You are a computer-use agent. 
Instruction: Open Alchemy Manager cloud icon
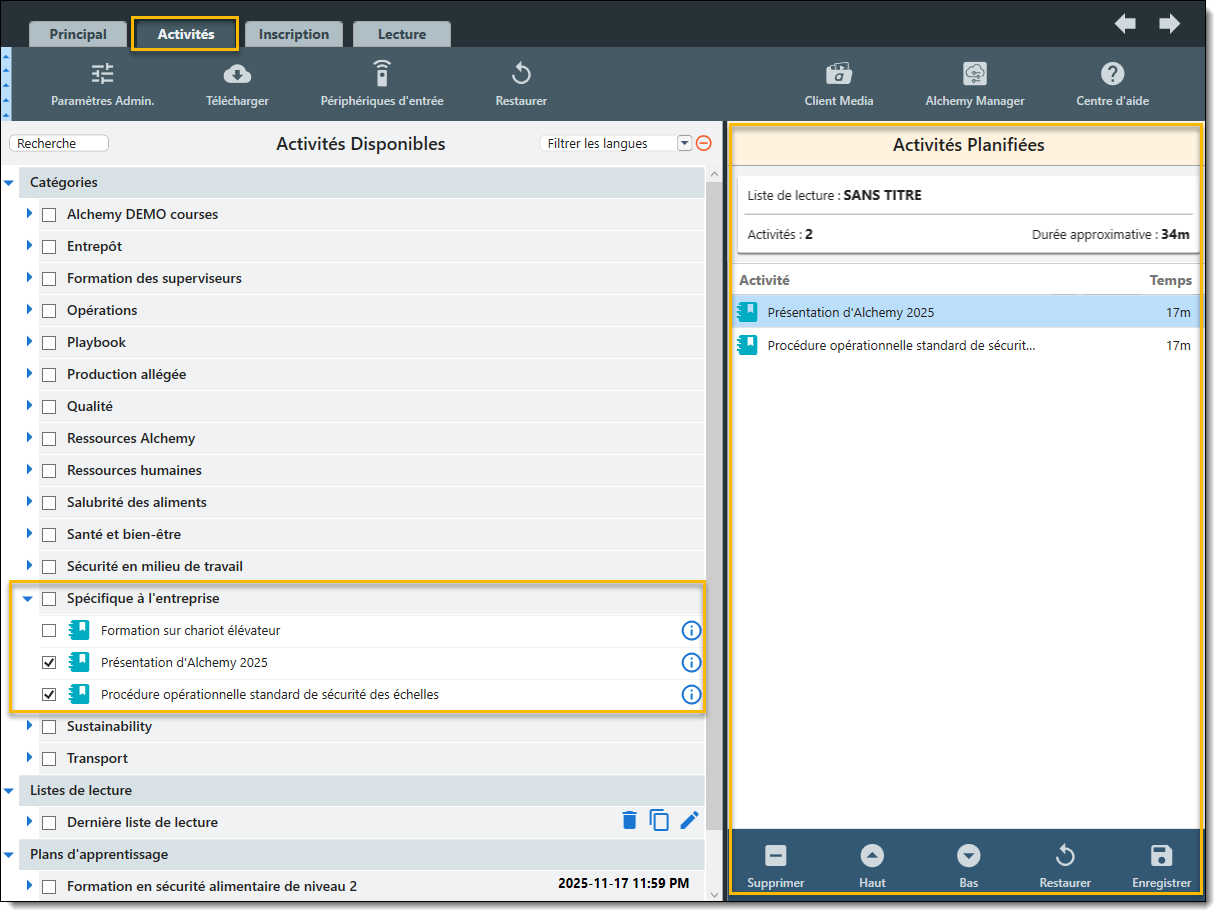point(974,74)
